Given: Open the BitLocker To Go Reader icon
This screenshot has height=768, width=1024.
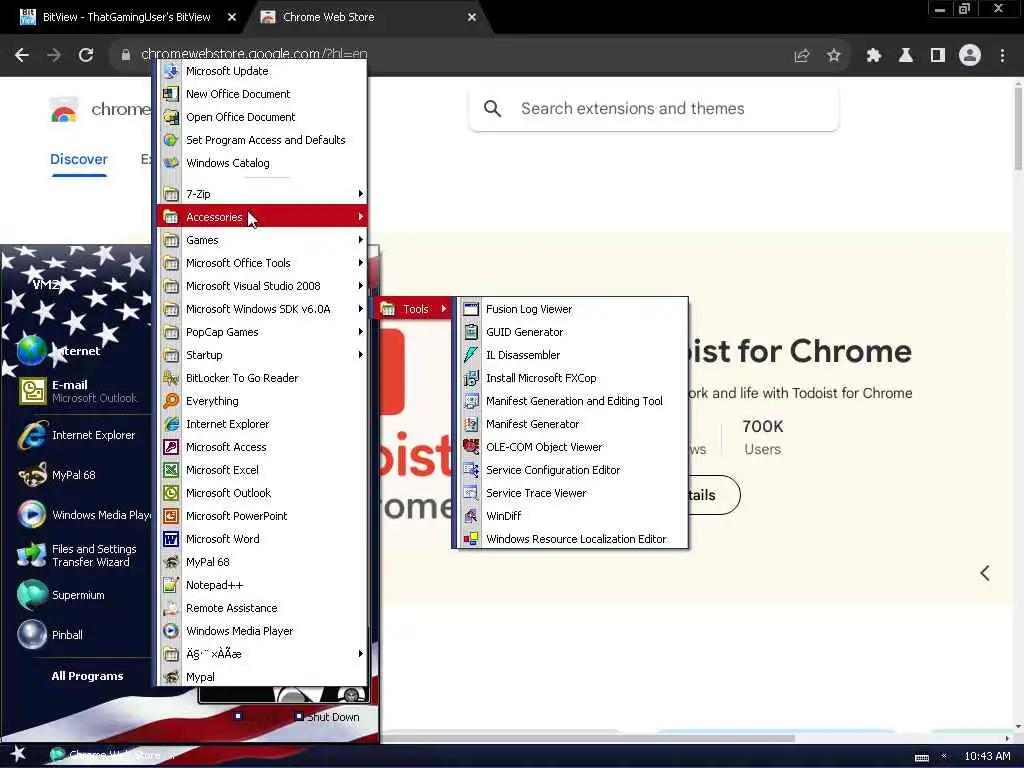Looking at the screenshot, I should click(x=171, y=377).
